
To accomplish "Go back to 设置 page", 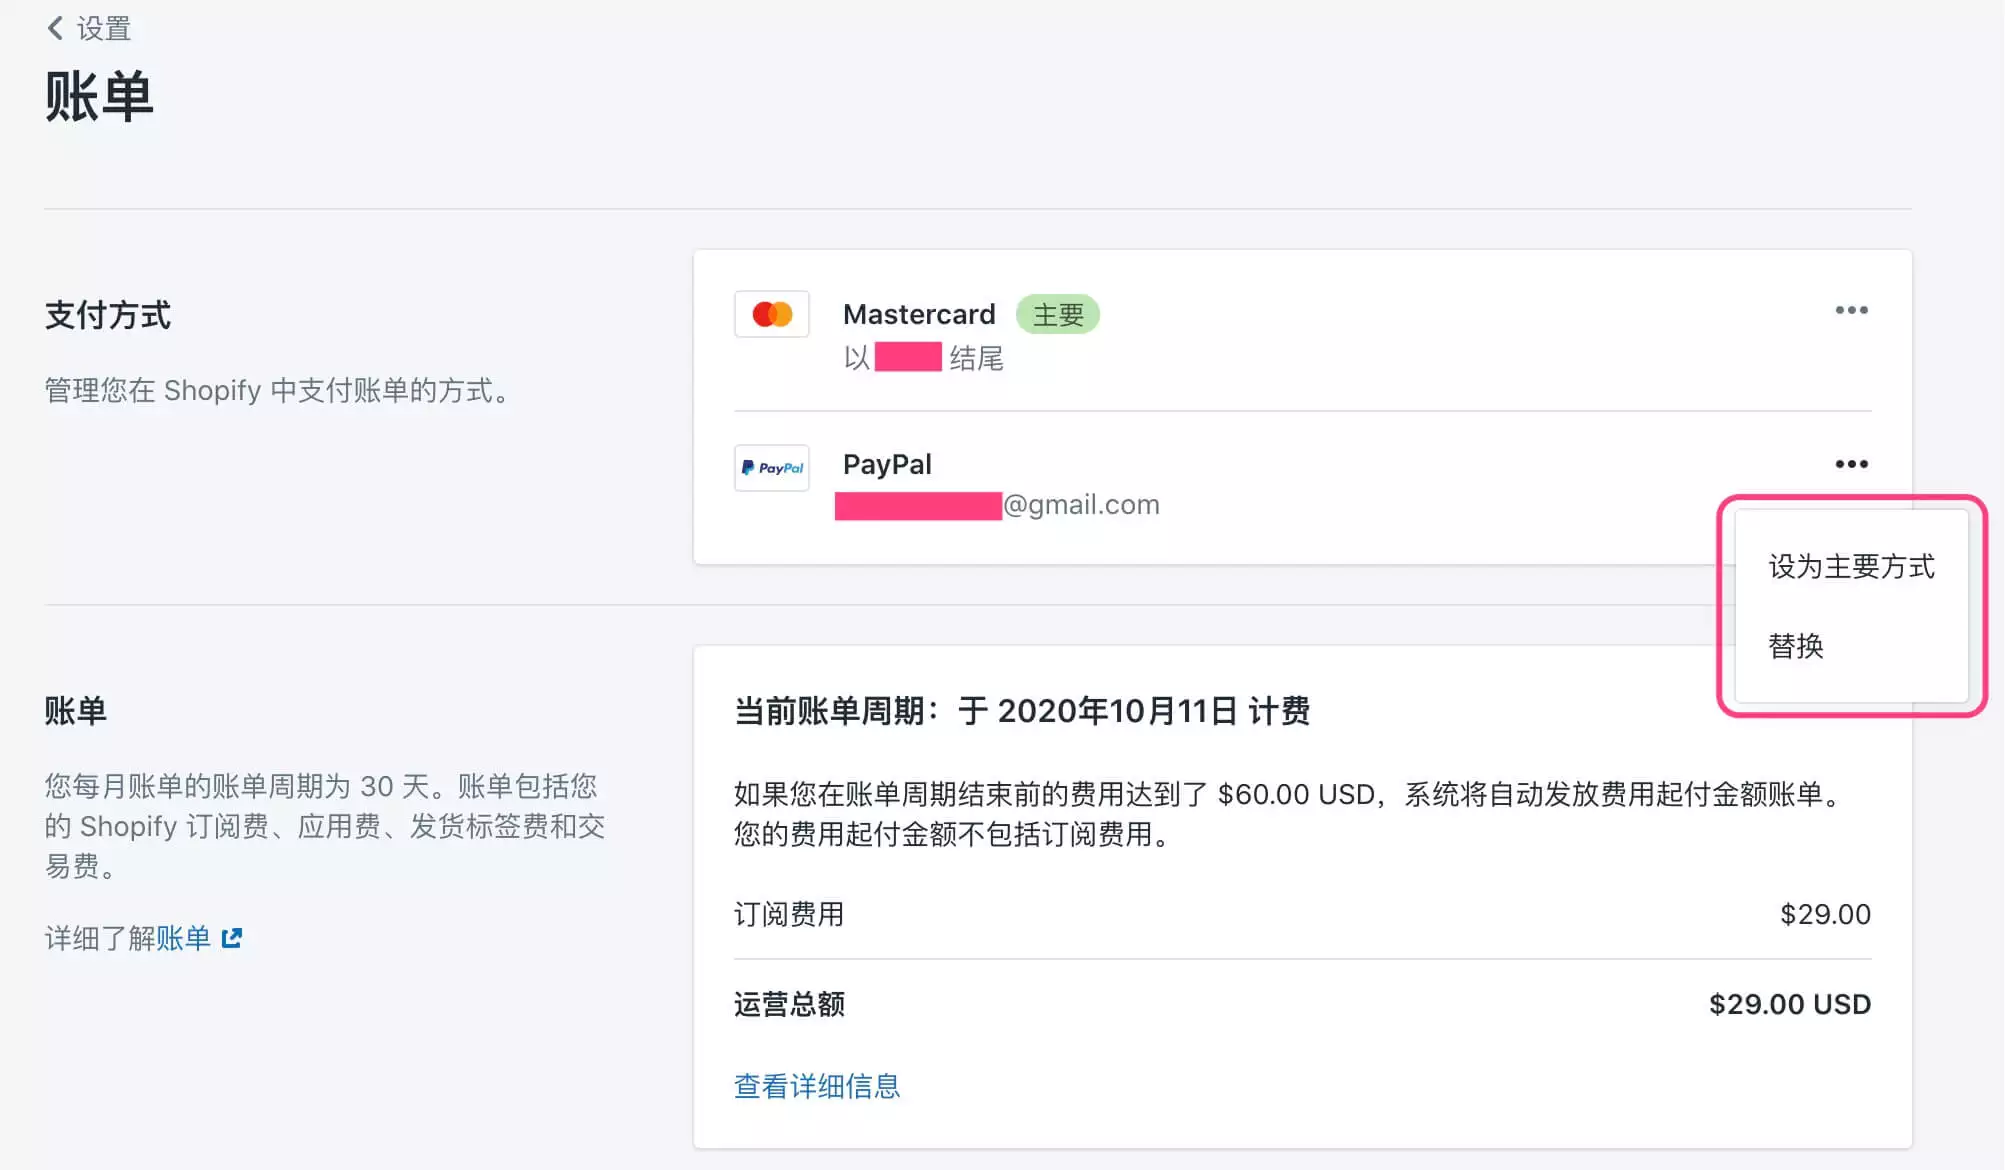I will (x=103, y=28).
